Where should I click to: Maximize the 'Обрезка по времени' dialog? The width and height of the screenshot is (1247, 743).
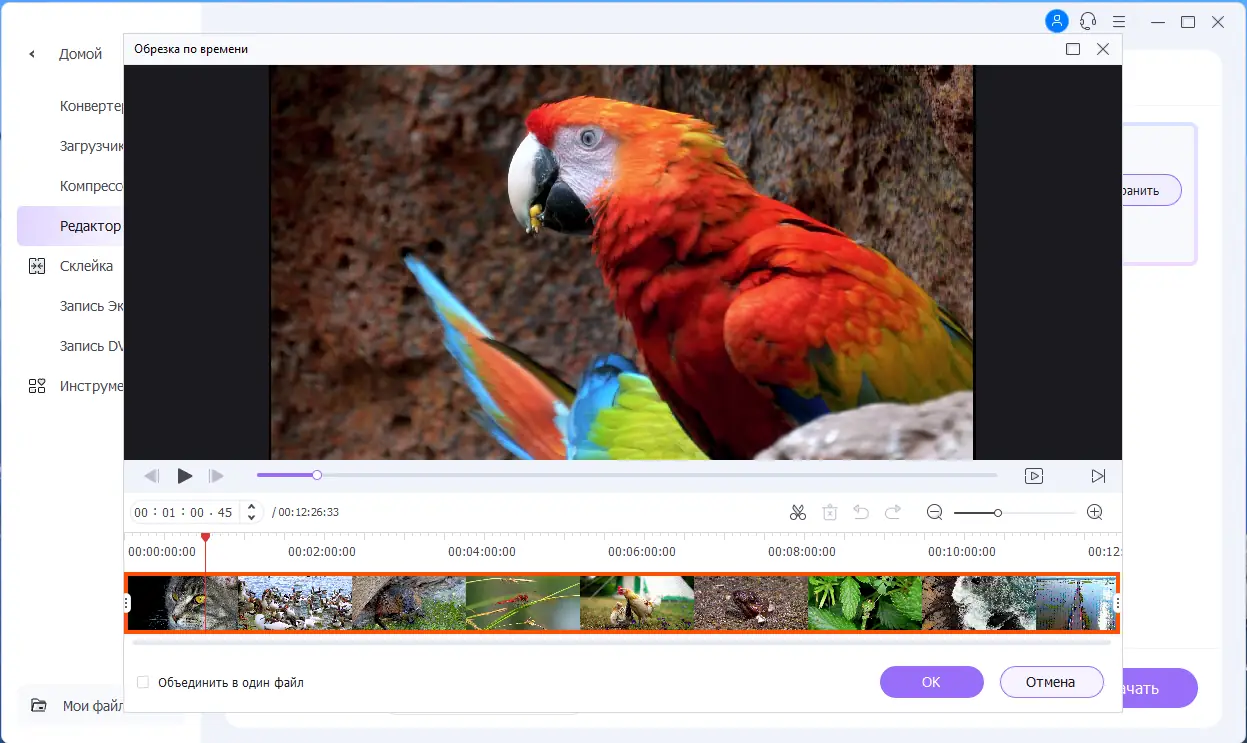tap(1073, 49)
